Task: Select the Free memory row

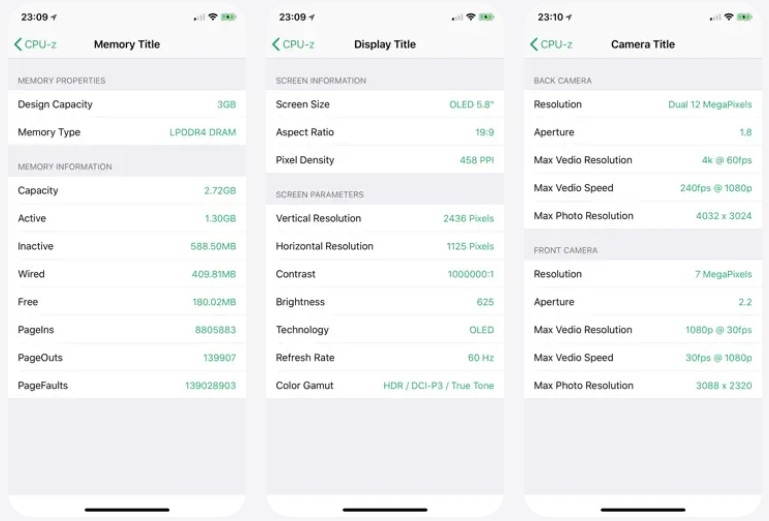Action: (127, 302)
